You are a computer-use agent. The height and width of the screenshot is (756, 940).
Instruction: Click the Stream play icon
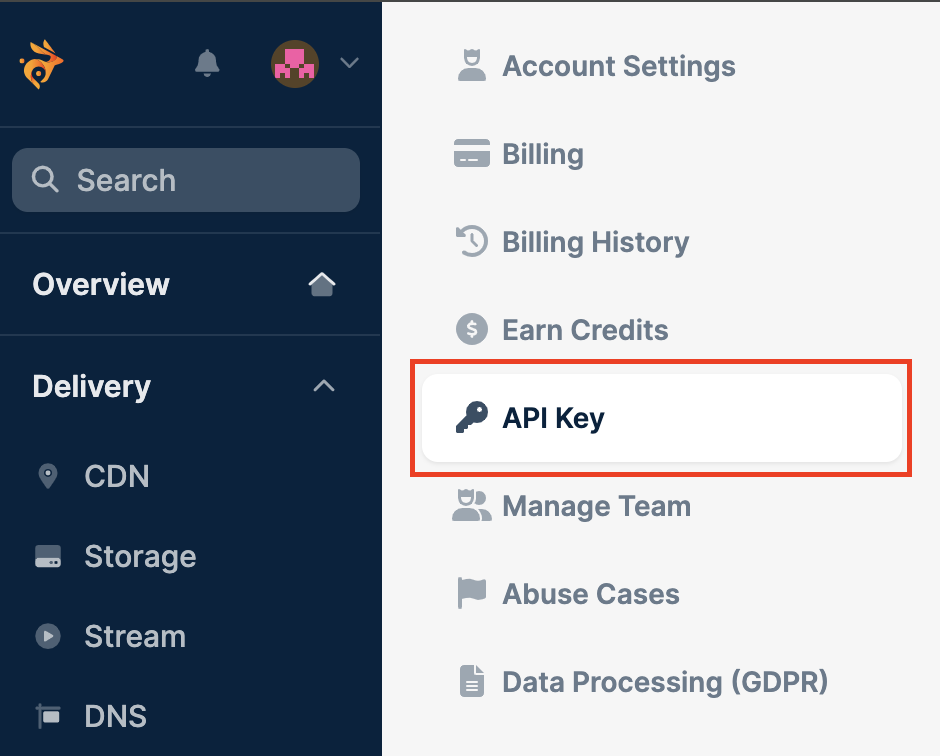48,636
